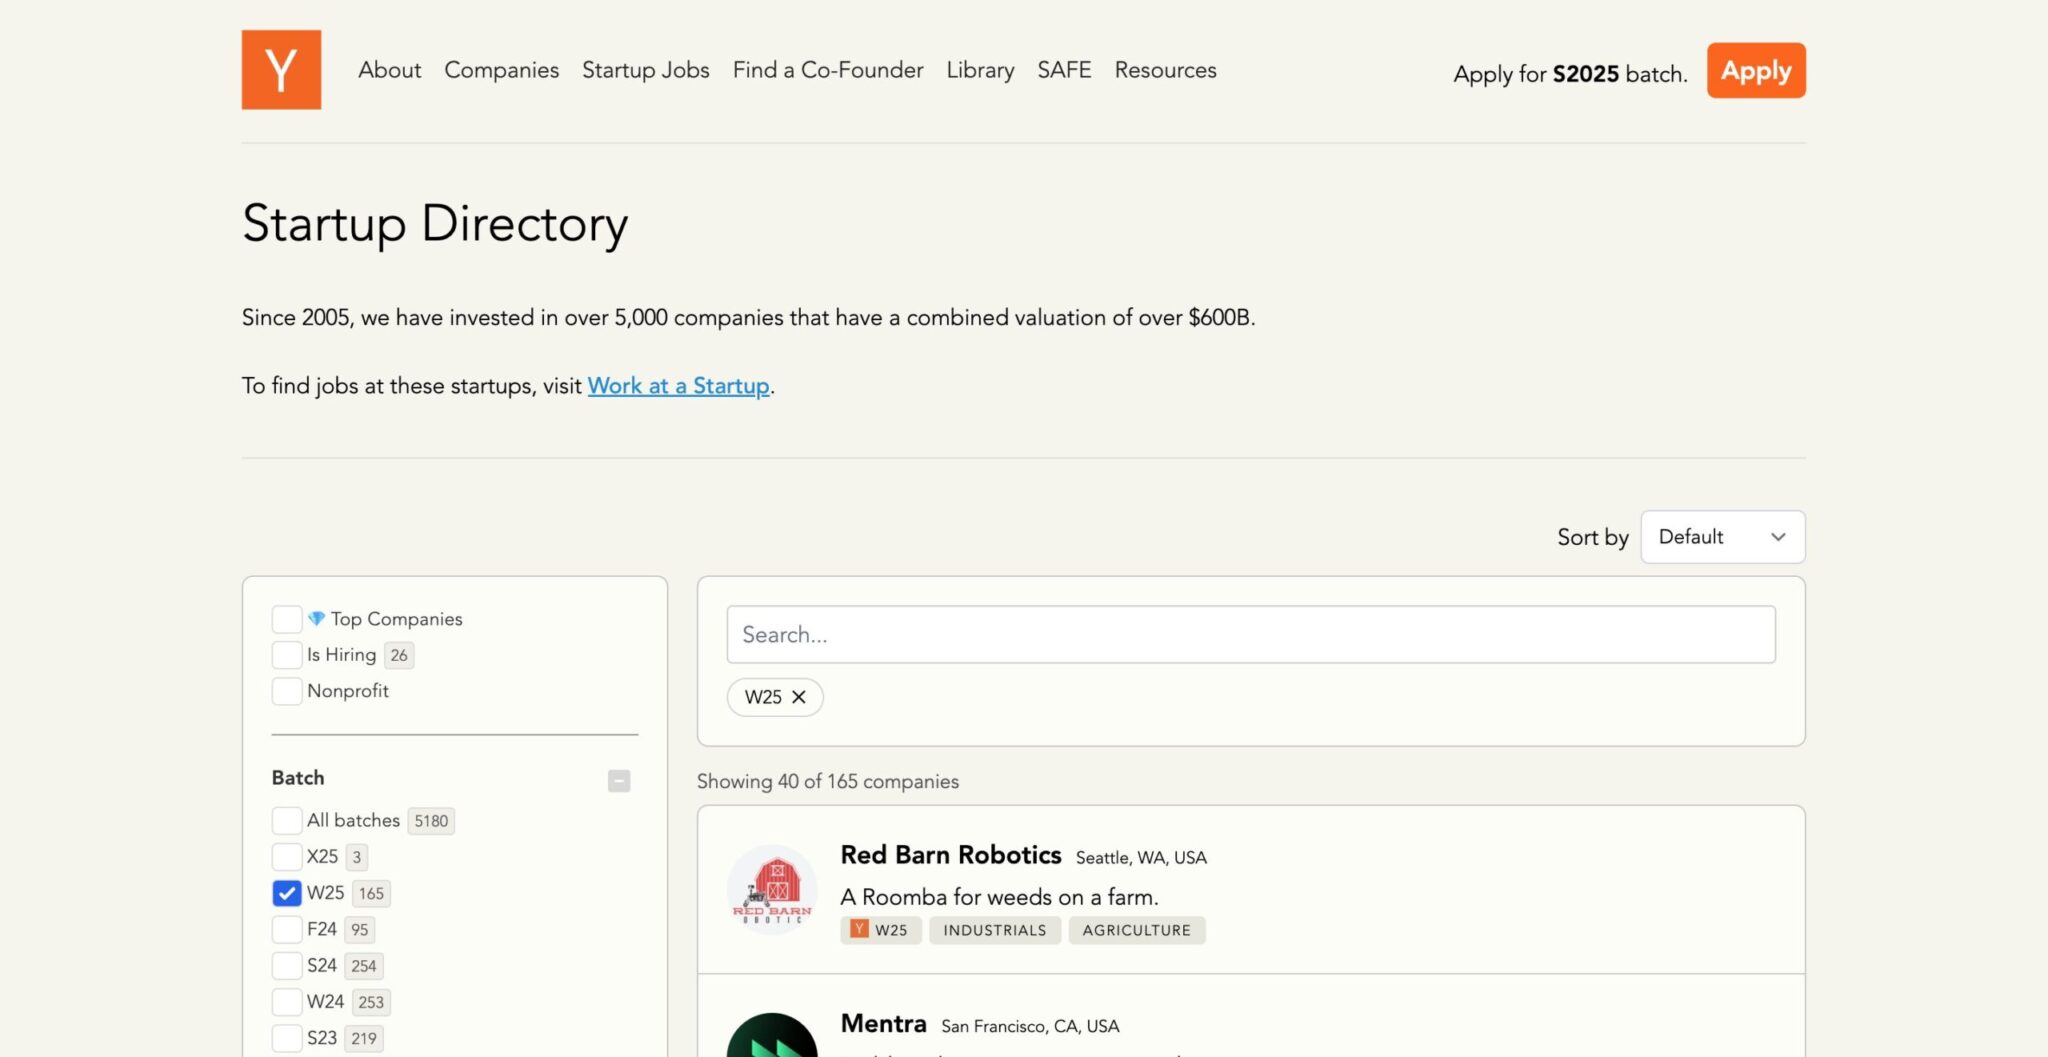The width and height of the screenshot is (2048, 1057).
Task: Open the Companies menu item
Action: coord(501,70)
